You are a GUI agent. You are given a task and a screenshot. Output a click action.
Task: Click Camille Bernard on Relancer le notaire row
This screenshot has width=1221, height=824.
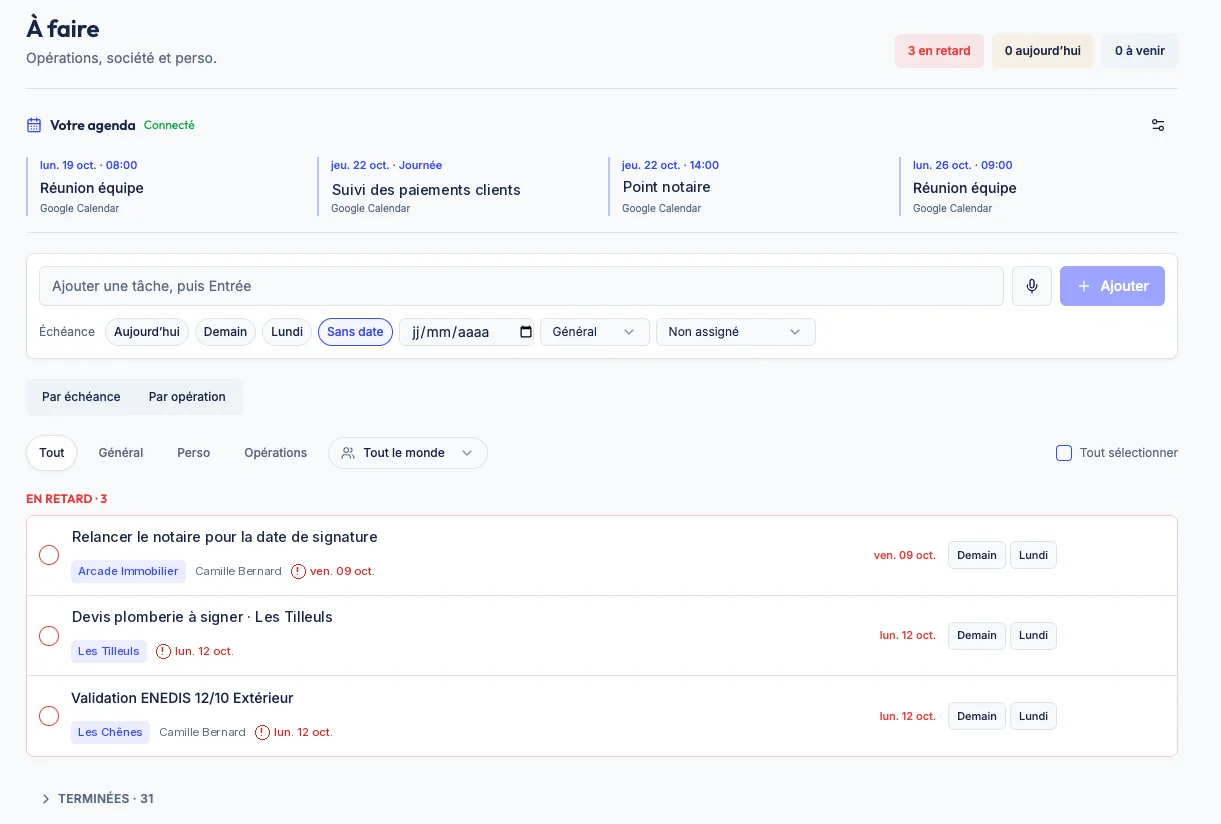pyautogui.click(x=238, y=571)
